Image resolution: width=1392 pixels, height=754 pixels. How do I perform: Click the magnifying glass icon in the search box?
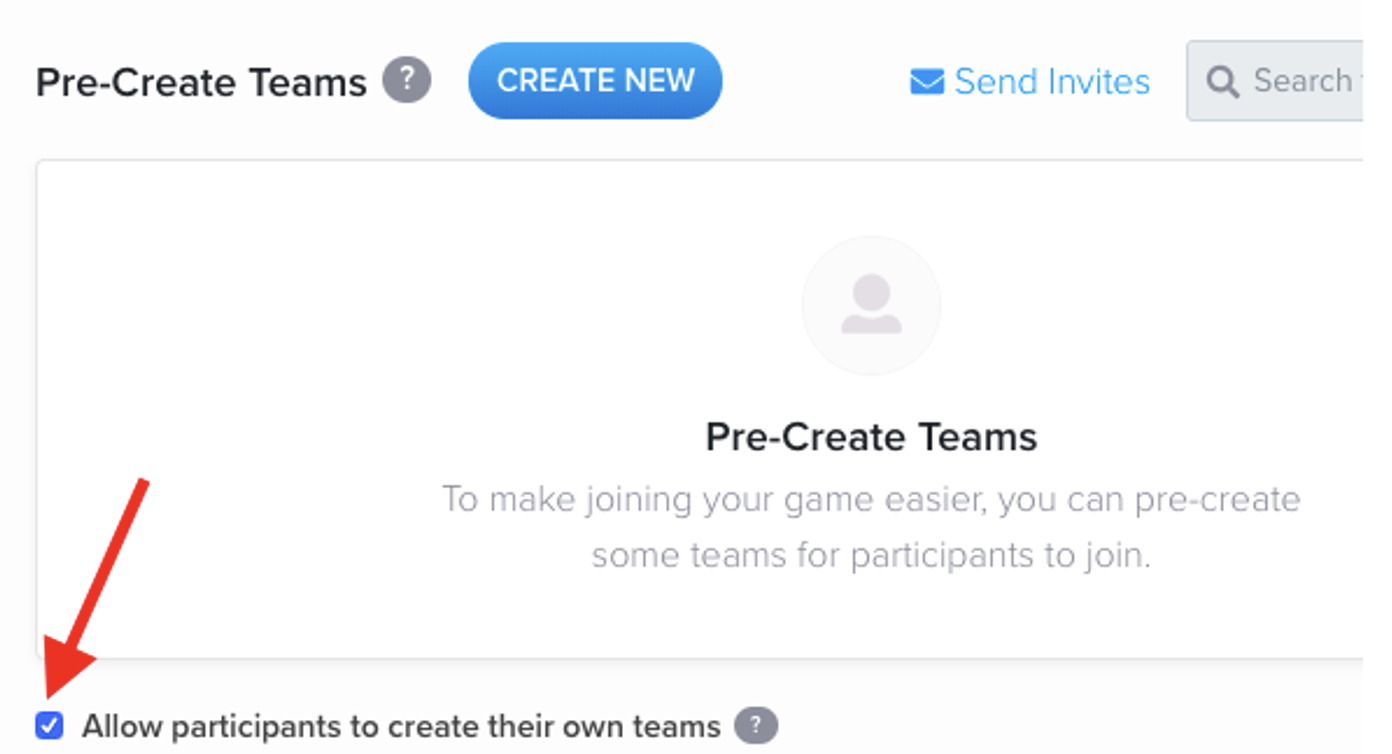click(1222, 82)
